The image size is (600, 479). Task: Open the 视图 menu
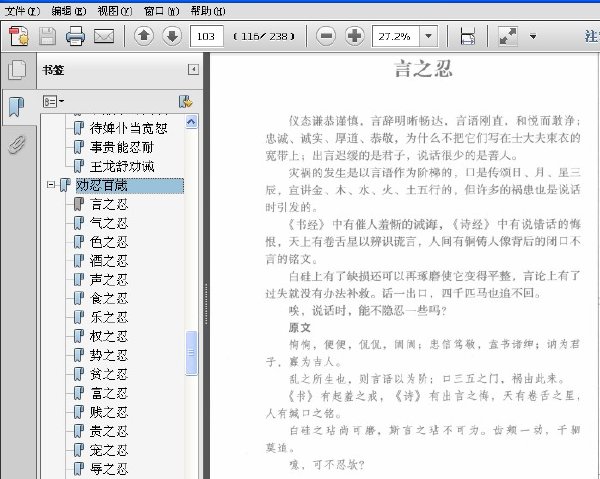coord(114,11)
